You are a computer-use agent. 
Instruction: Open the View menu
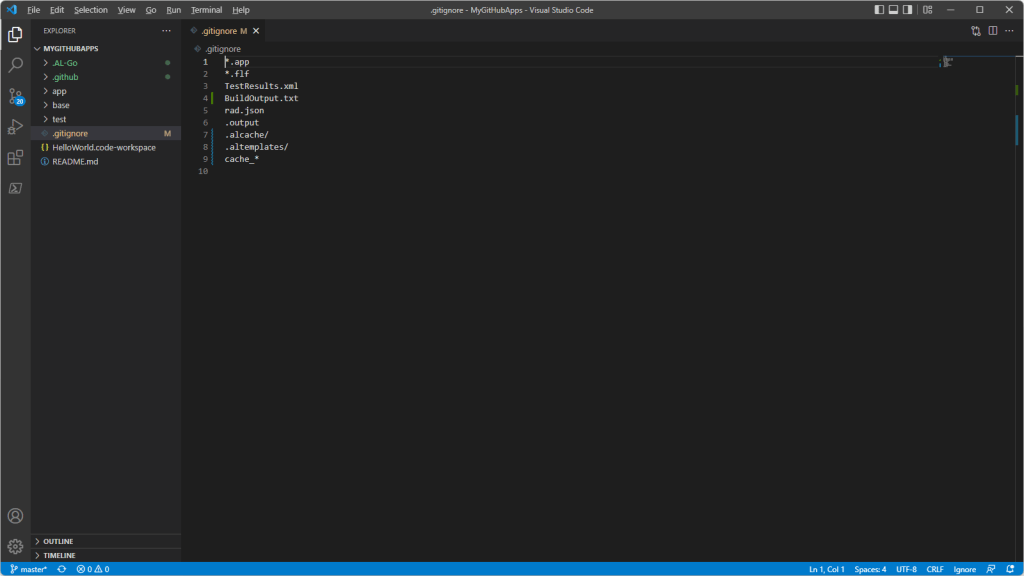tap(127, 10)
